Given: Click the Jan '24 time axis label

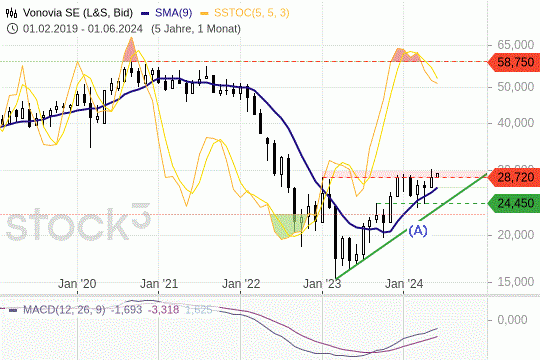Looking at the screenshot, I should point(404,284).
